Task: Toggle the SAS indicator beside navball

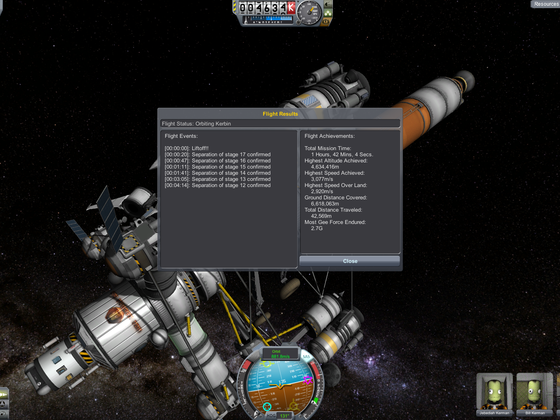Action: click(x=306, y=357)
